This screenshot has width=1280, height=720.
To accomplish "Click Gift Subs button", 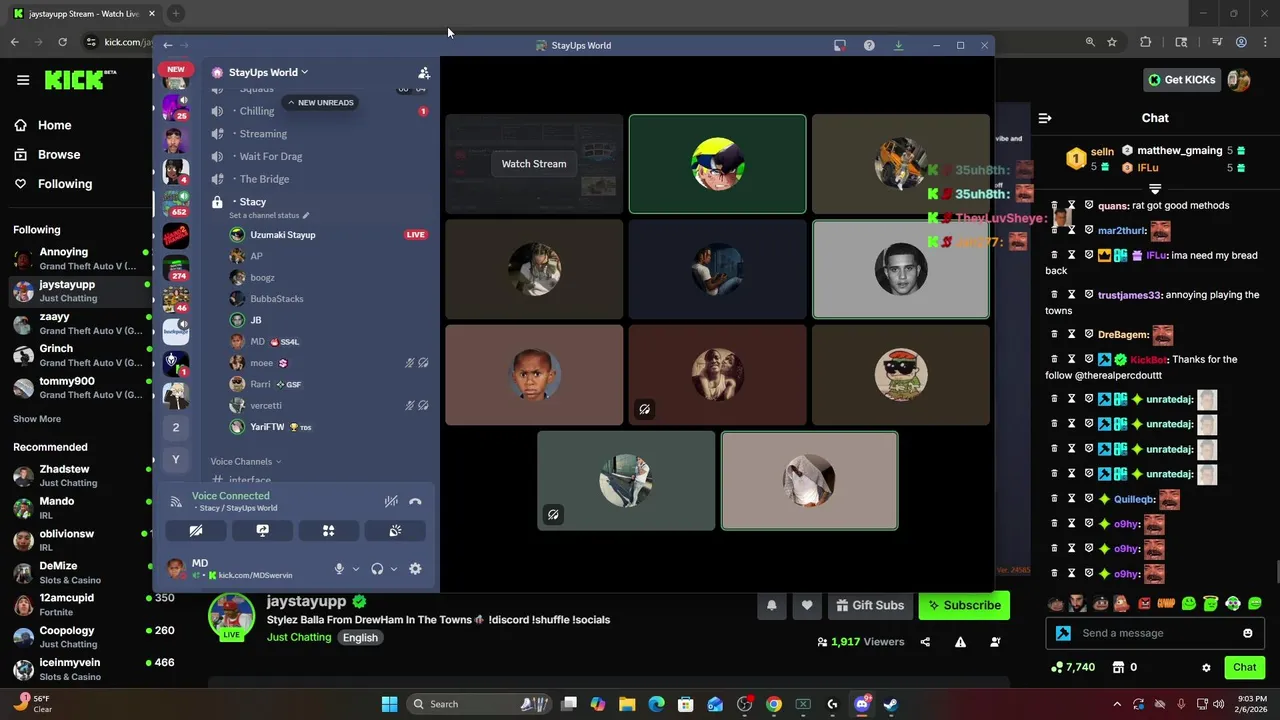I will pos(870,605).
